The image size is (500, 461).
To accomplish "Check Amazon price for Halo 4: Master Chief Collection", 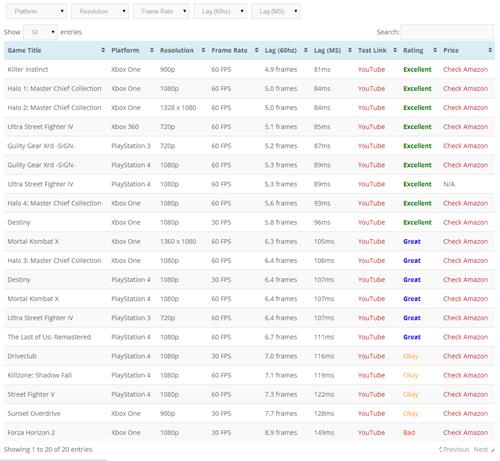I will 465,203.
